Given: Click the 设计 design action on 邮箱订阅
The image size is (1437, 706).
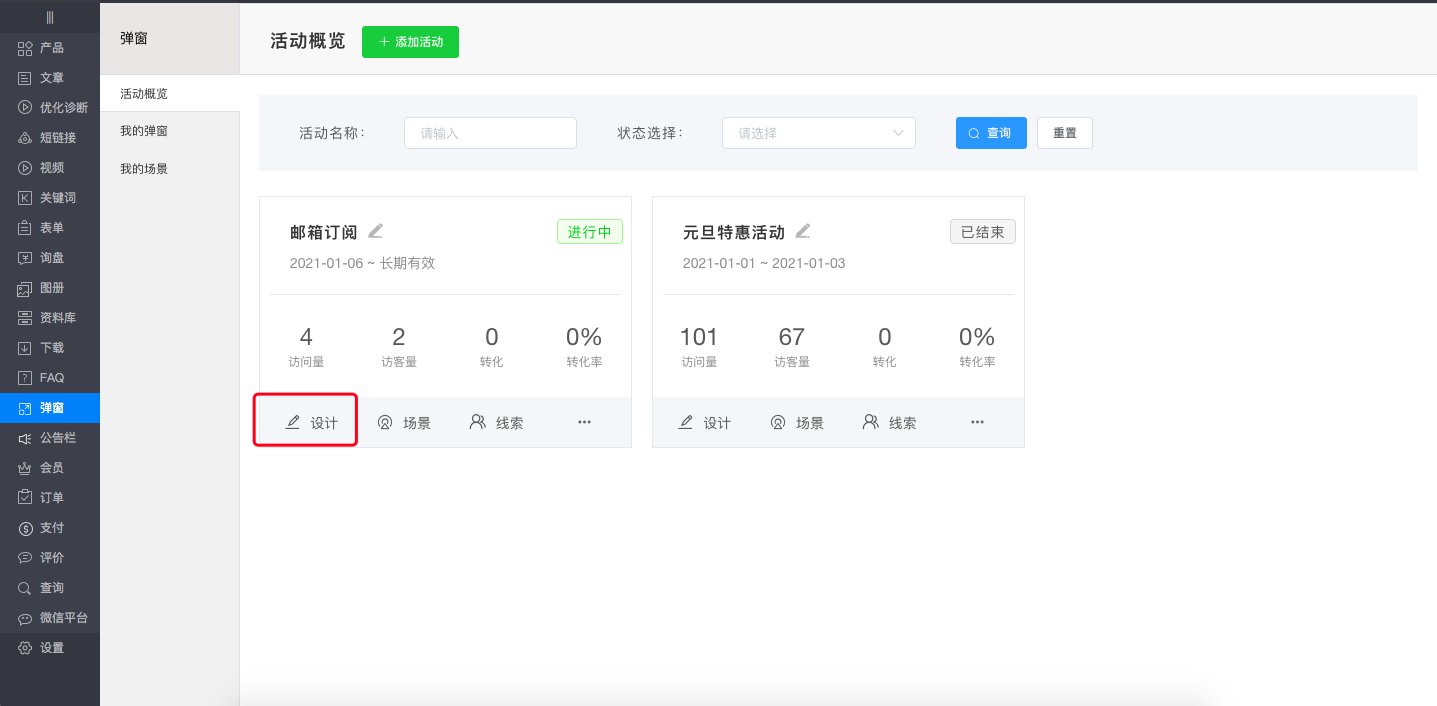Looking at the screenshot, I should coord(305,421).
